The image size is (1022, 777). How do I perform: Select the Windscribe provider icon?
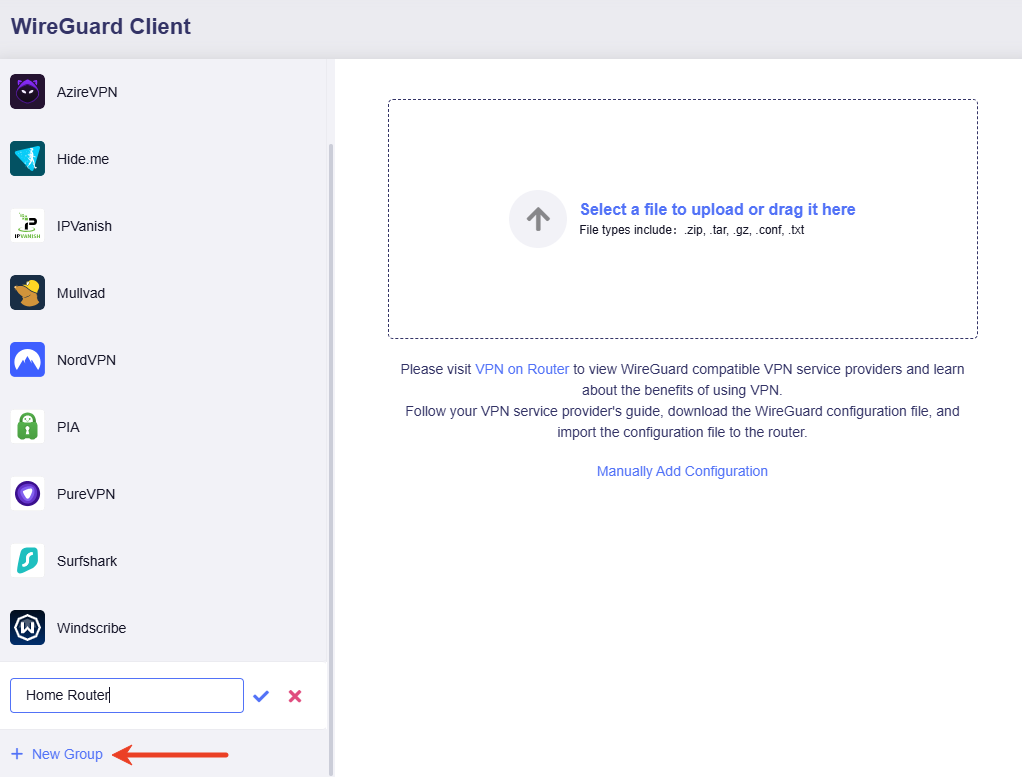click(x=27, y=627)
